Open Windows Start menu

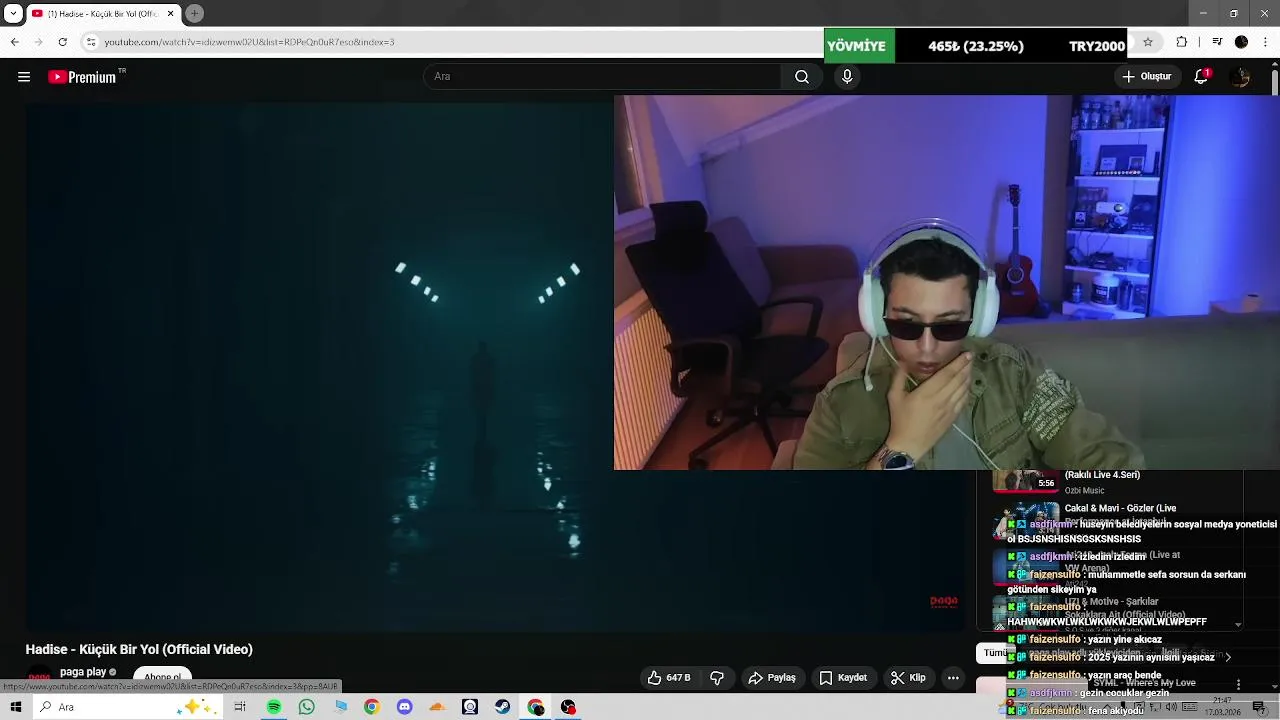pyautogui.click(x=16, y=707)
